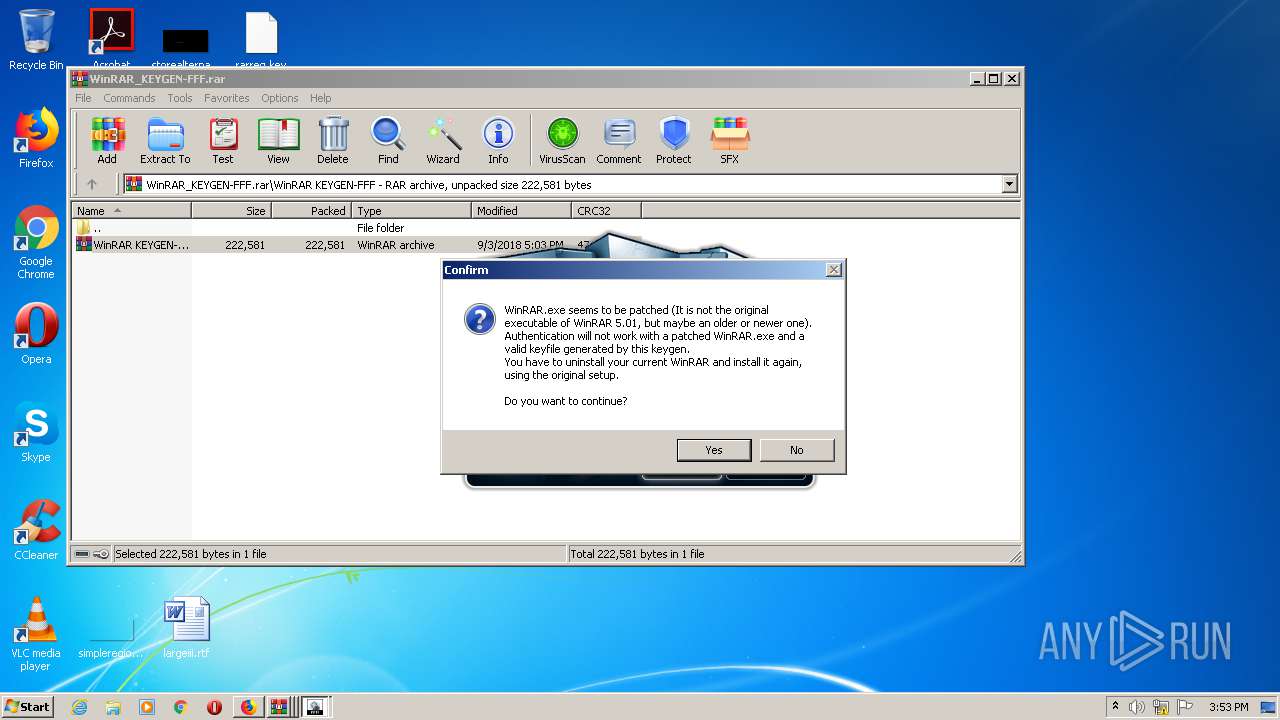Viewport: 1280px width, 720px height.
Task: Launch the Wizard wand tool
Action: tap(443, 140)
